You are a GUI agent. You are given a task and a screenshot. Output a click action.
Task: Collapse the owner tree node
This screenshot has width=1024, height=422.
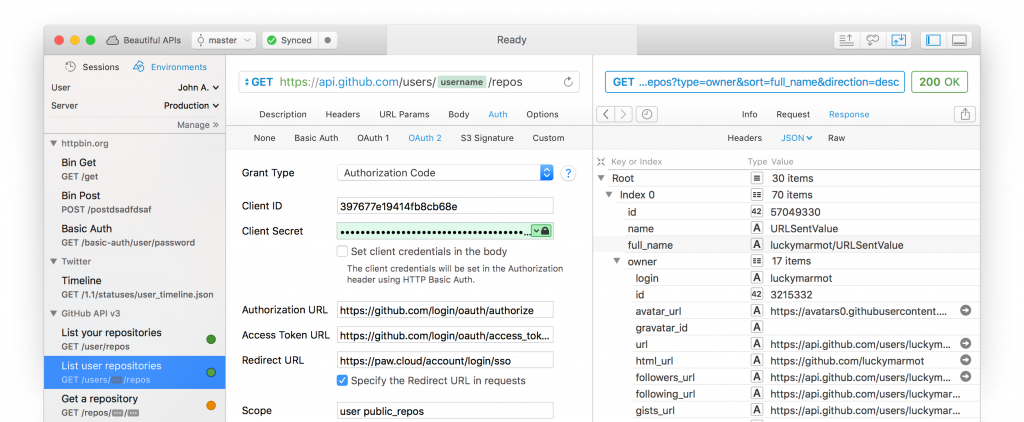coord(617,261)
